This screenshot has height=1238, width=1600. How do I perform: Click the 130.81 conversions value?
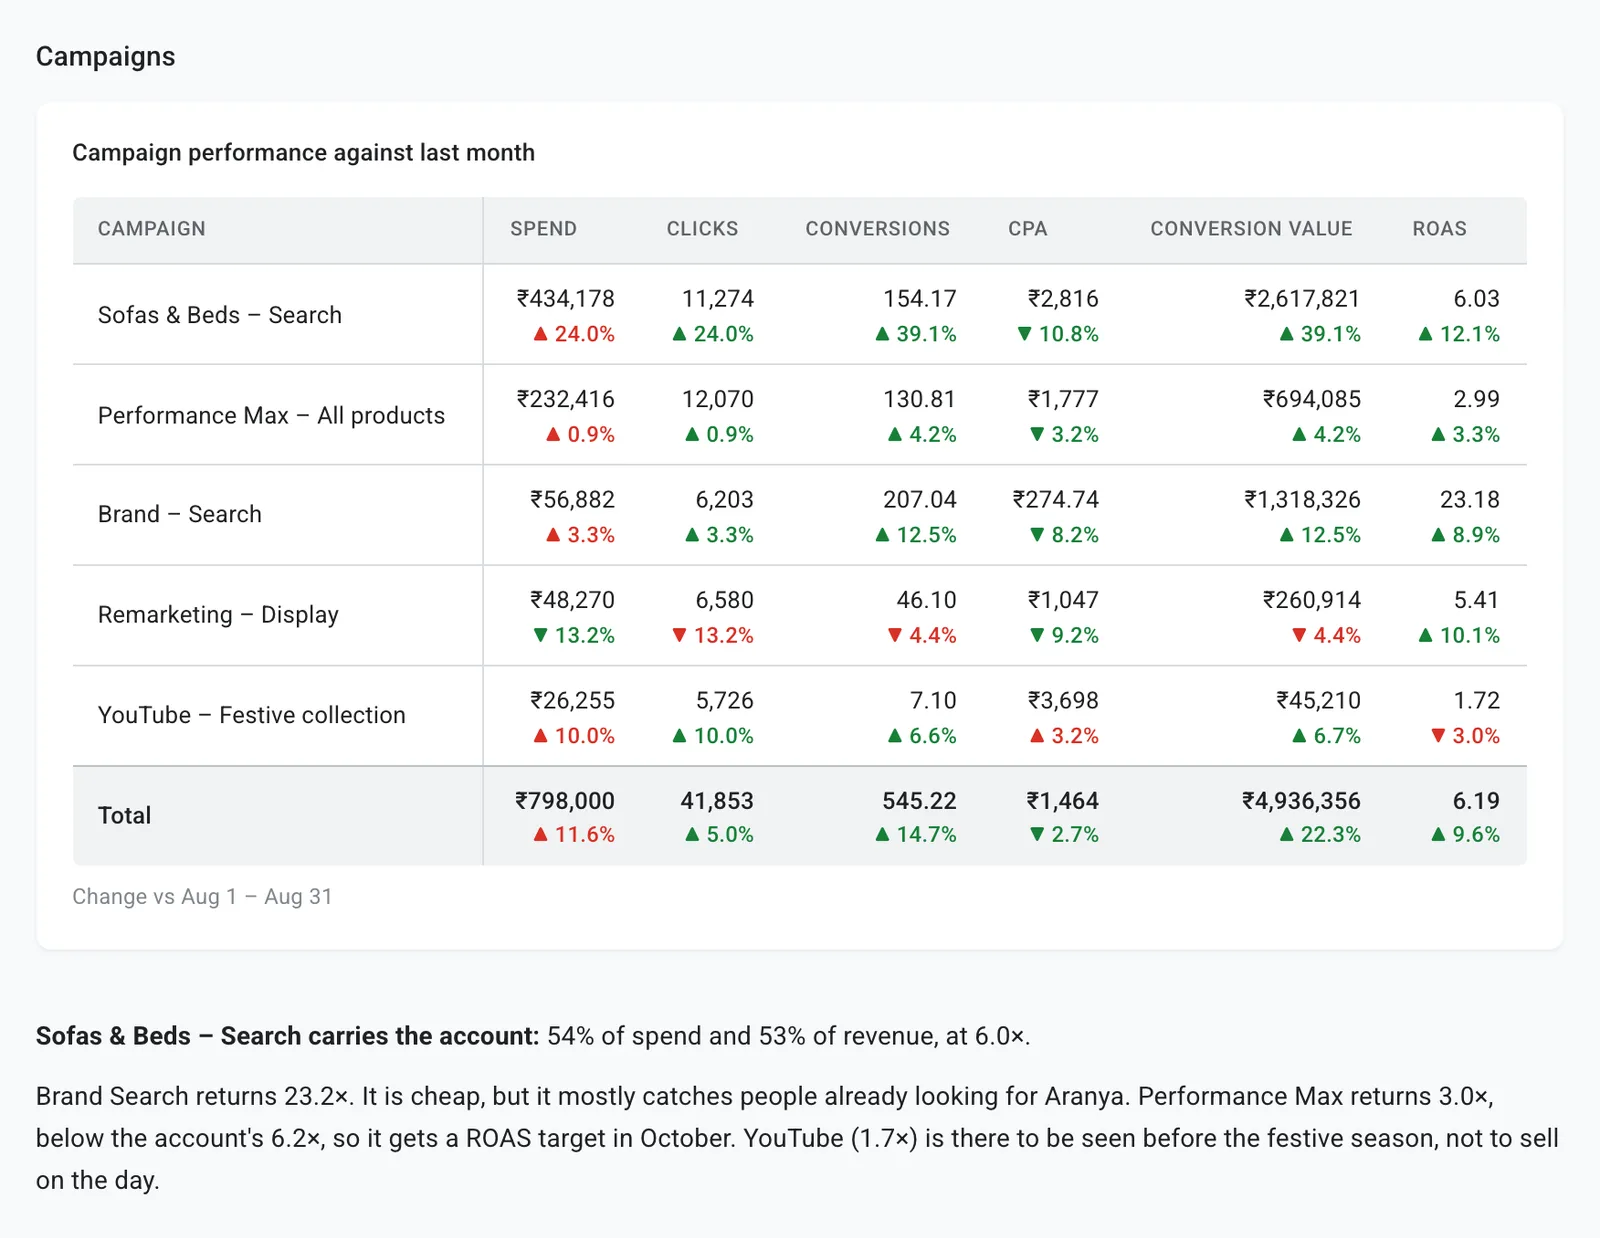pyautogui.click(x=919, y=399)
